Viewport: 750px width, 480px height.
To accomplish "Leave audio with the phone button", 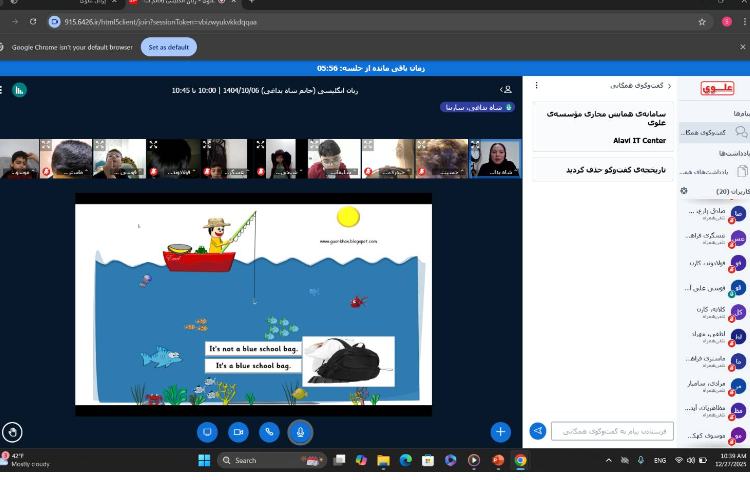I will (269, 432).
